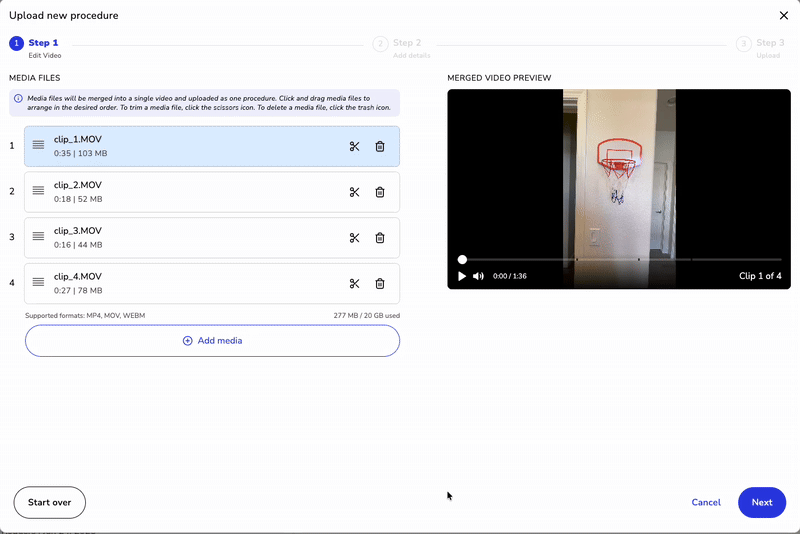This screenshot has height=534, width=800.
Task: Click the second clip boundary marker on timeline
Action: point(638,260)
